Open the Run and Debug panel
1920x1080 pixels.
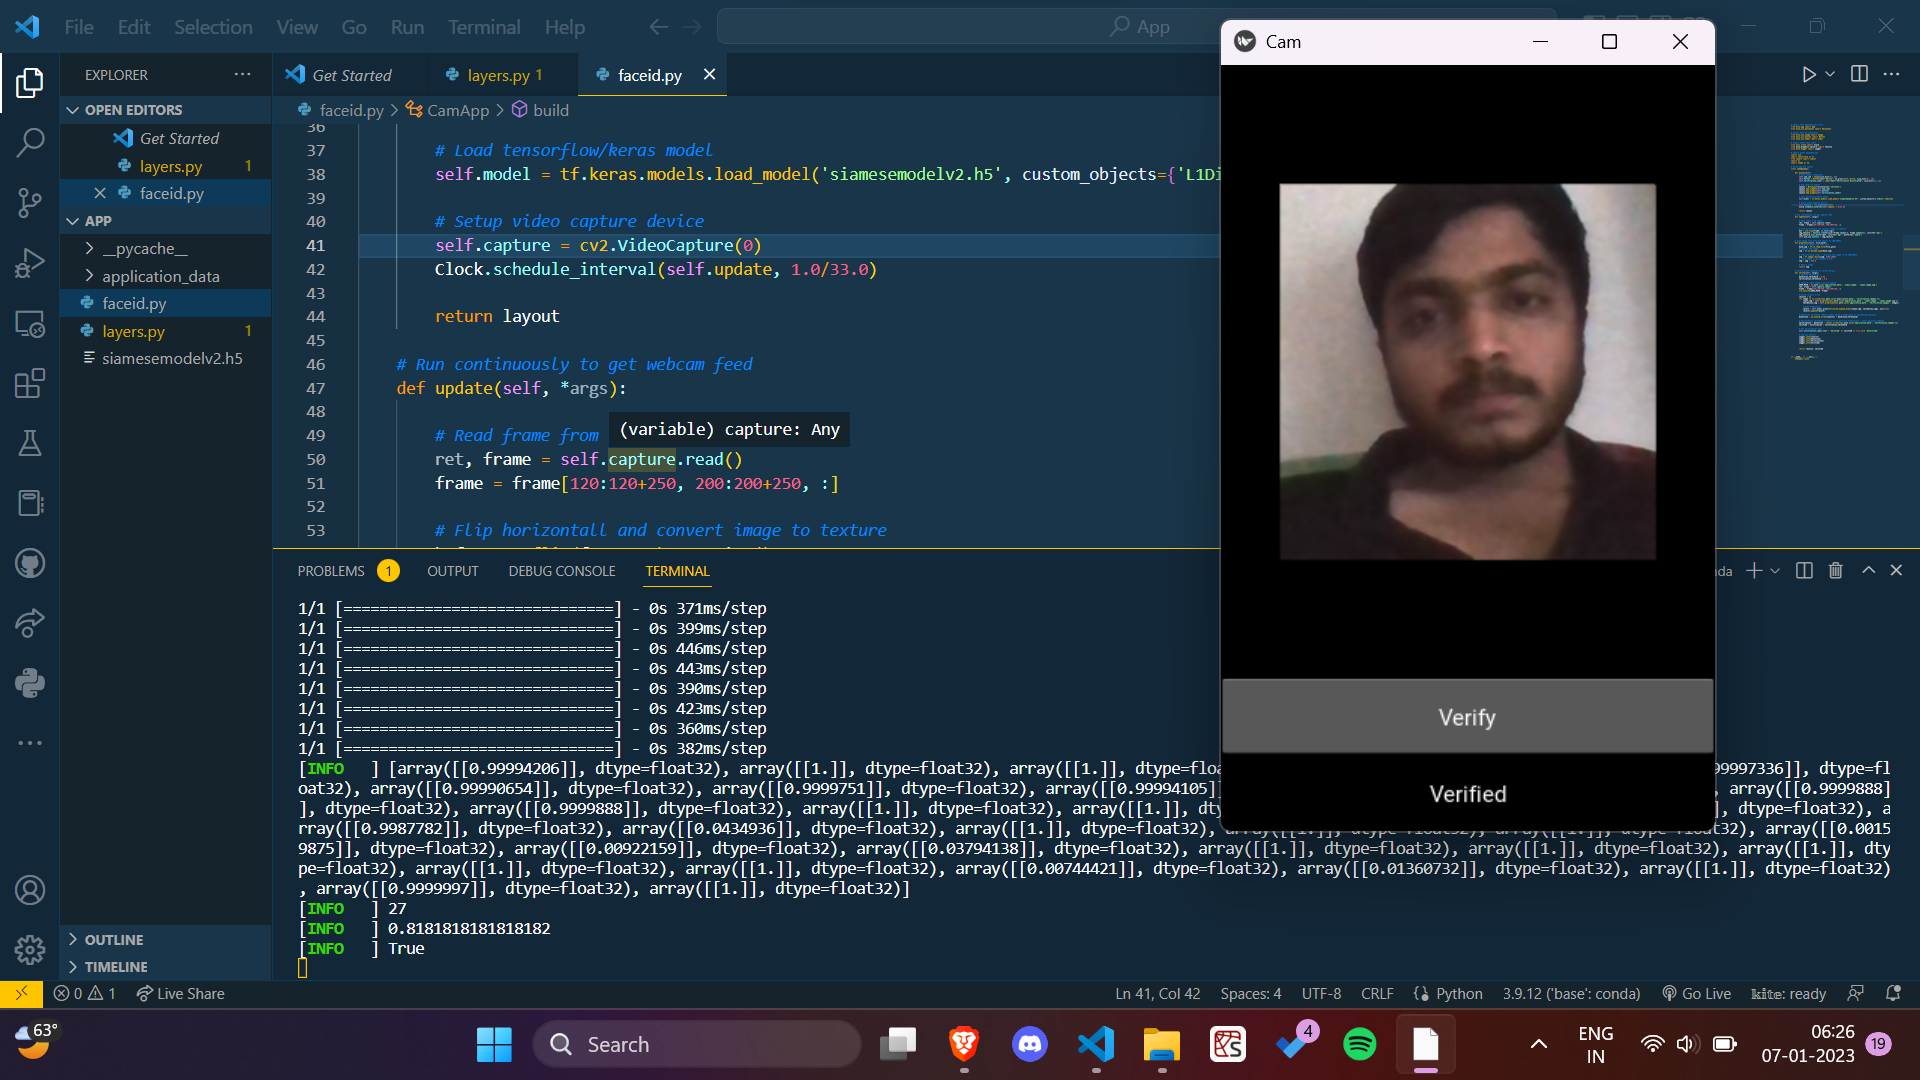pyautogui.click(x=30, y=262)
